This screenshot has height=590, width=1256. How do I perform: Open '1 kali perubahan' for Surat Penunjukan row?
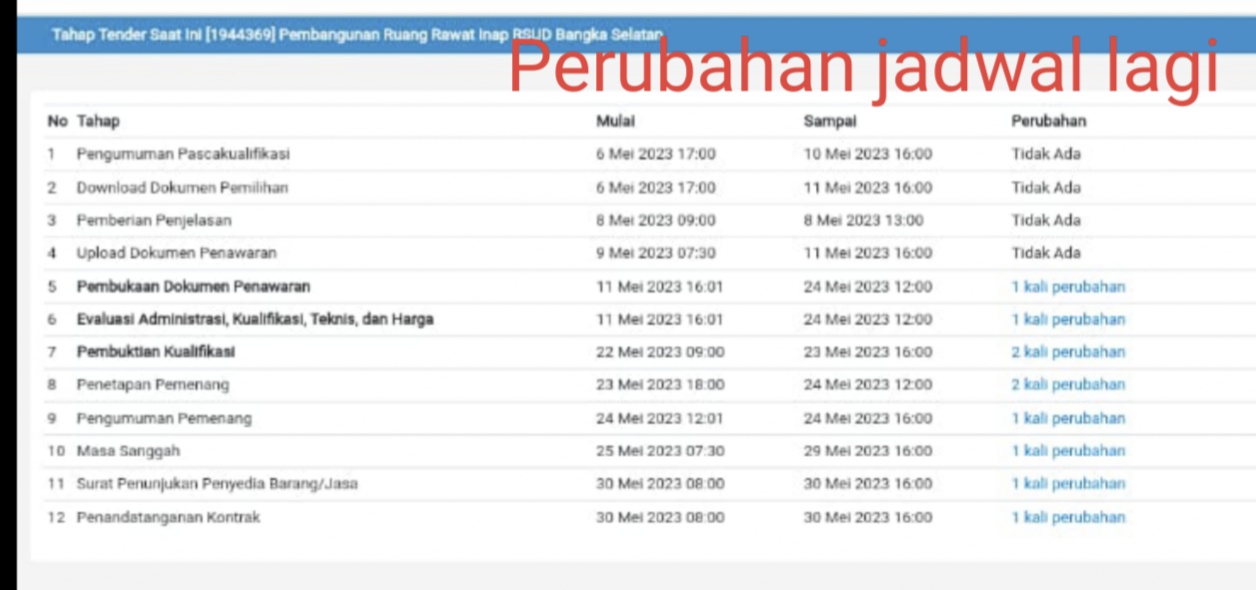[x=1068, y=484]
